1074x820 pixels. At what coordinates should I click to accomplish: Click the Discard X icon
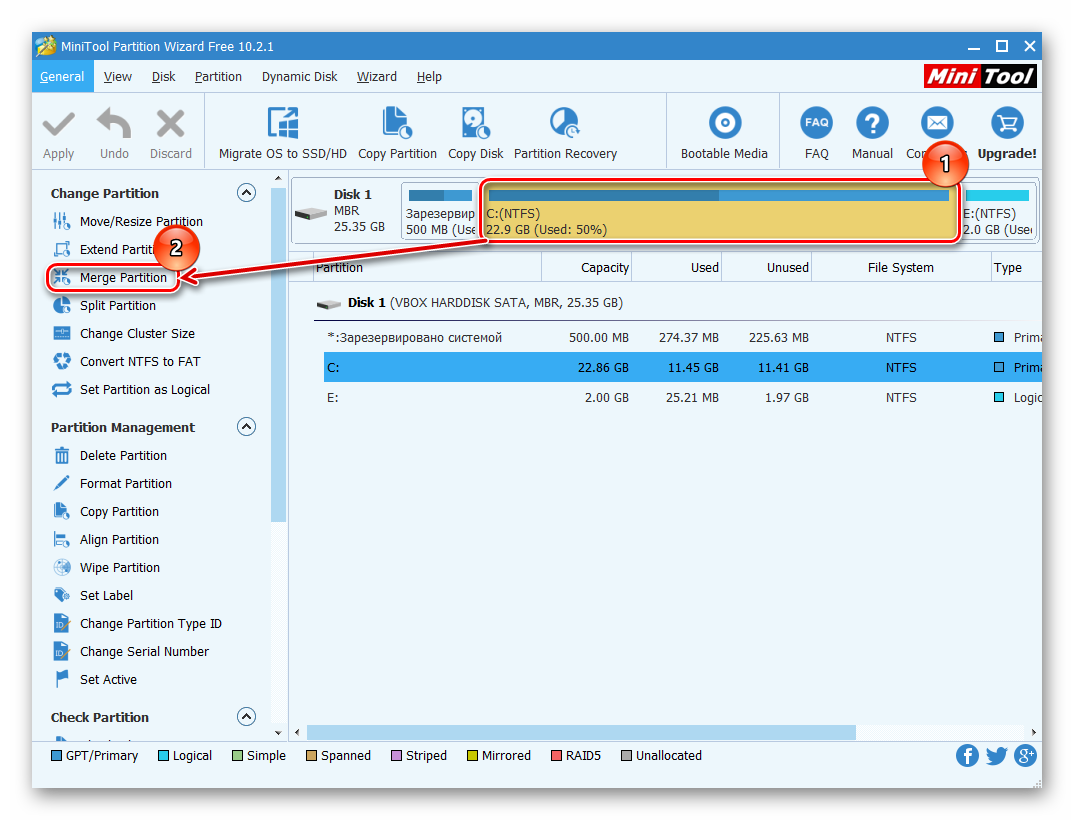point(171,124)
